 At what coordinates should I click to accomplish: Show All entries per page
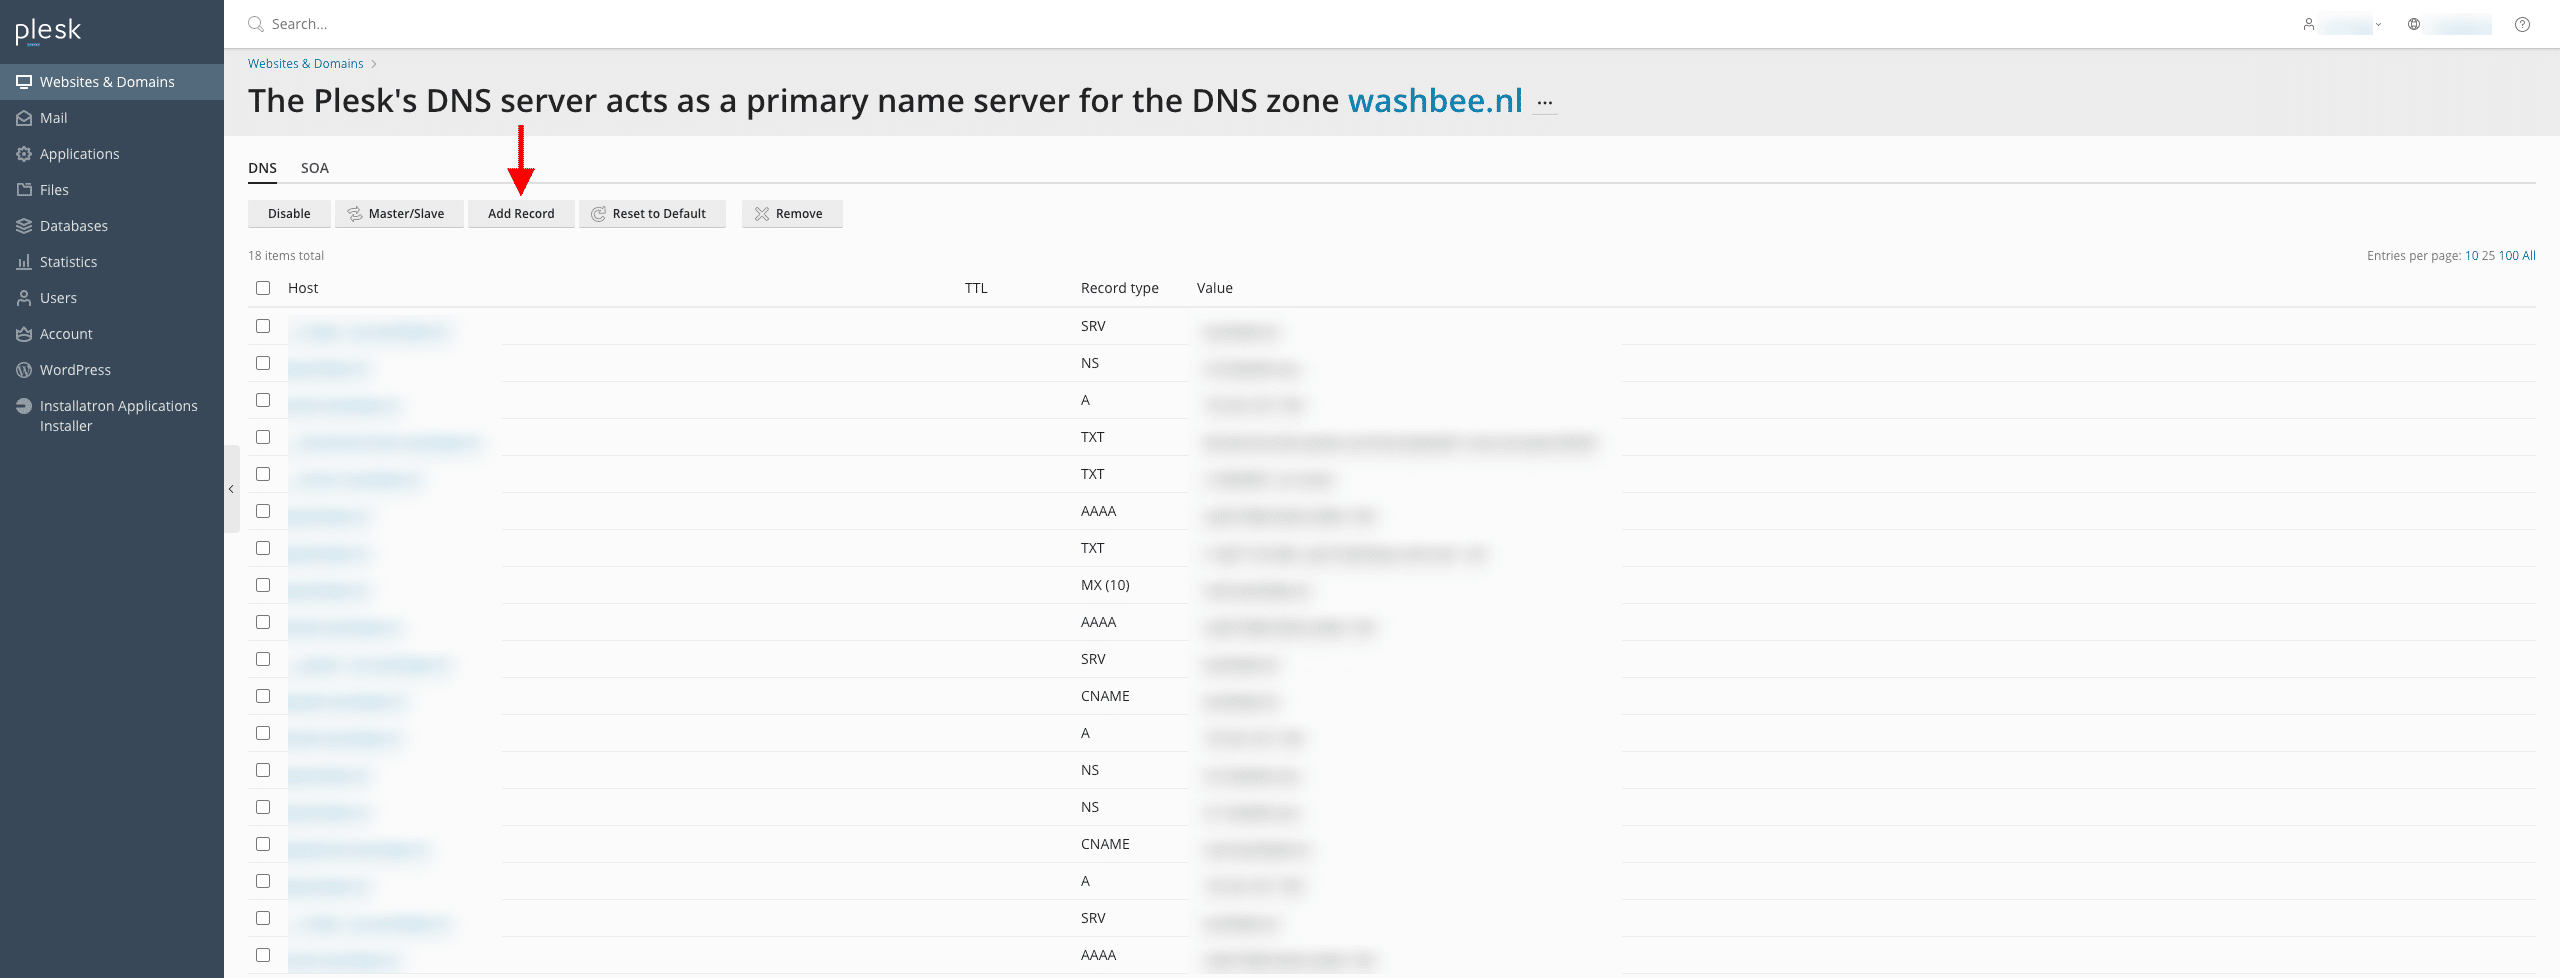pos(2528,256)
